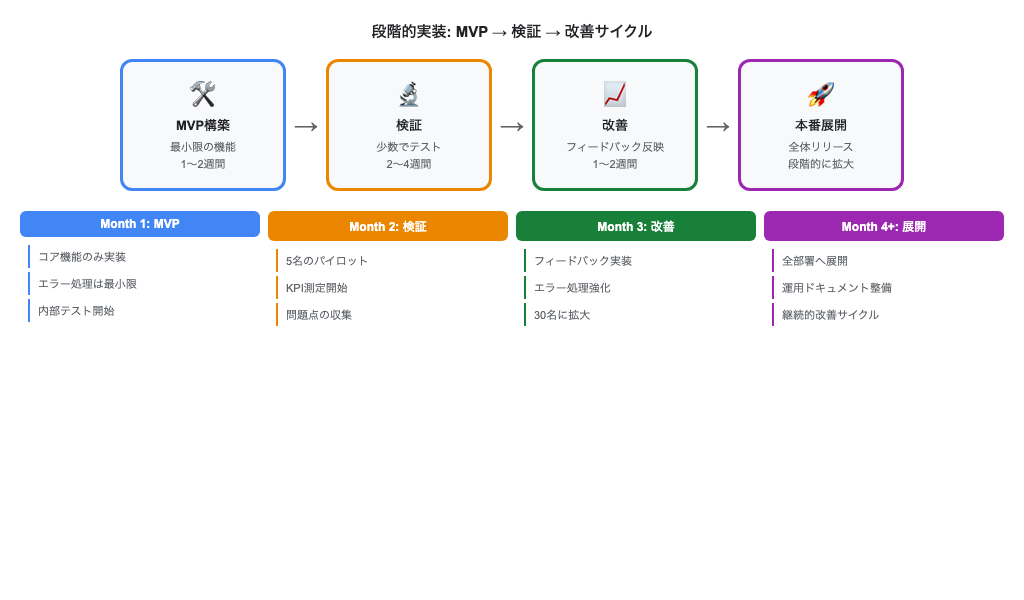Select the 問題点の収集 item

(316, 314)
